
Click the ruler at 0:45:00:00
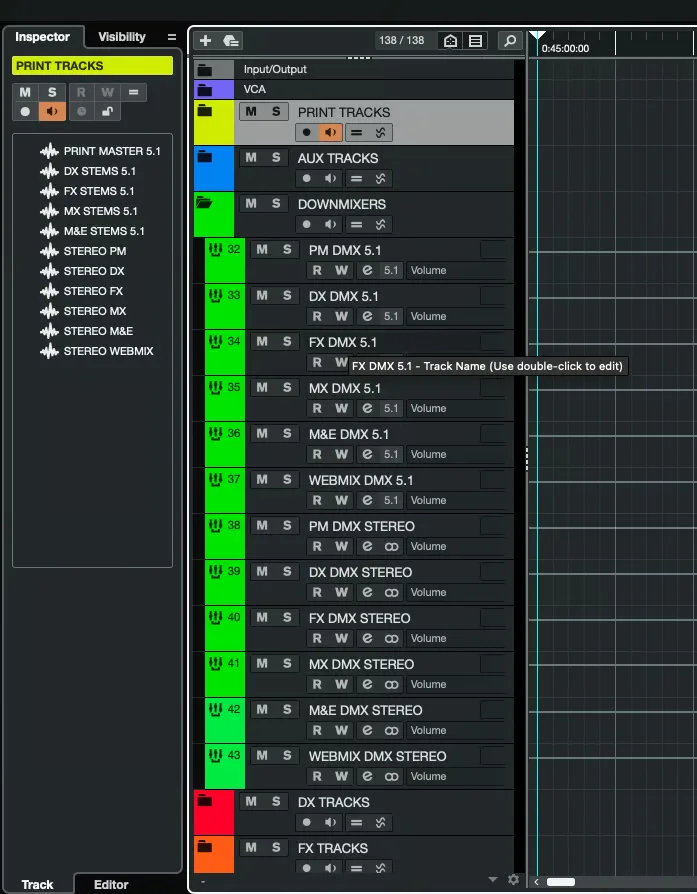click(x=565, y=48)
